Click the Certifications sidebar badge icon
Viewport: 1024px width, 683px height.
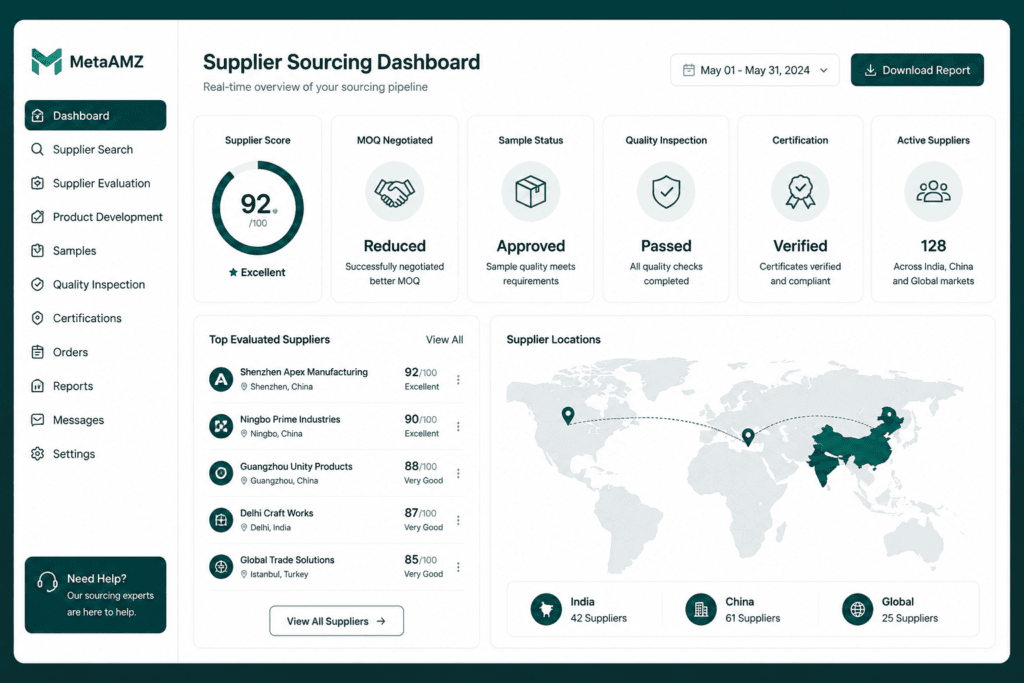[37, 318]
